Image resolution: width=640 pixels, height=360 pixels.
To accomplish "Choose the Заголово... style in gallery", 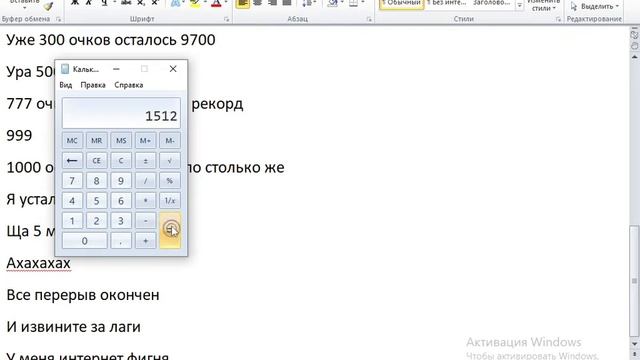I will point(492,4).
